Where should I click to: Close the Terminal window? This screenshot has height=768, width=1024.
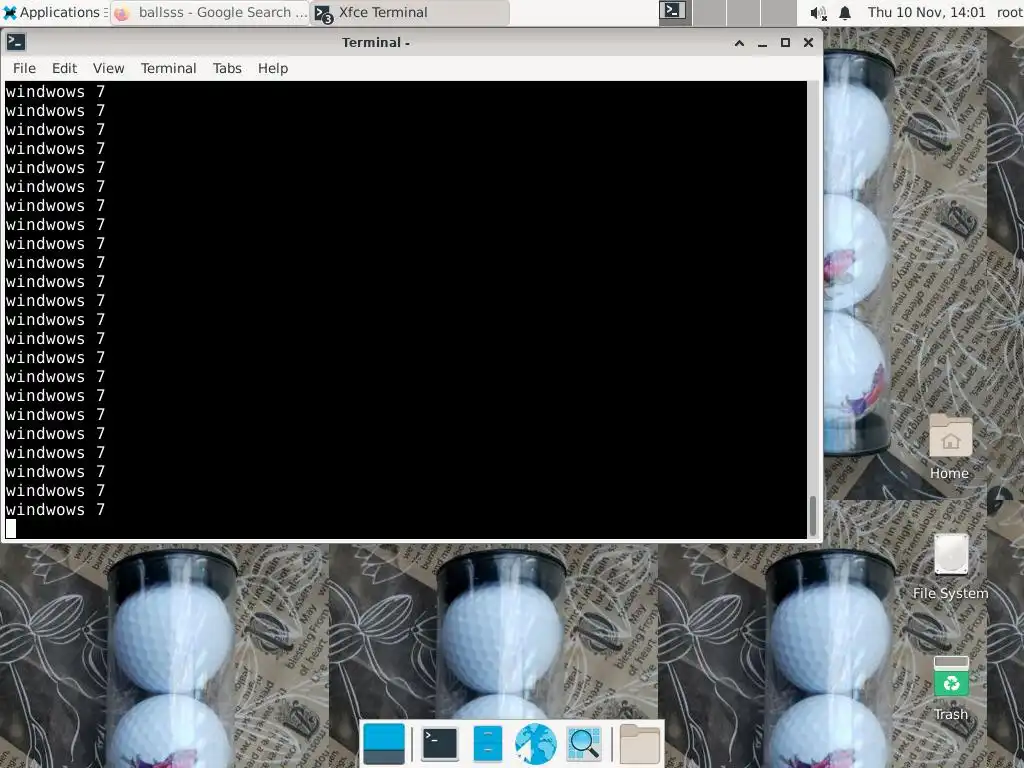pyautogui.click(x=808, y=42)
